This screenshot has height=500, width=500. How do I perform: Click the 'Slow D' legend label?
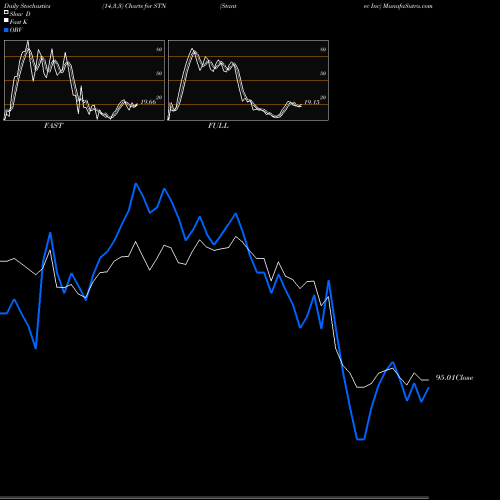[20, 14]
